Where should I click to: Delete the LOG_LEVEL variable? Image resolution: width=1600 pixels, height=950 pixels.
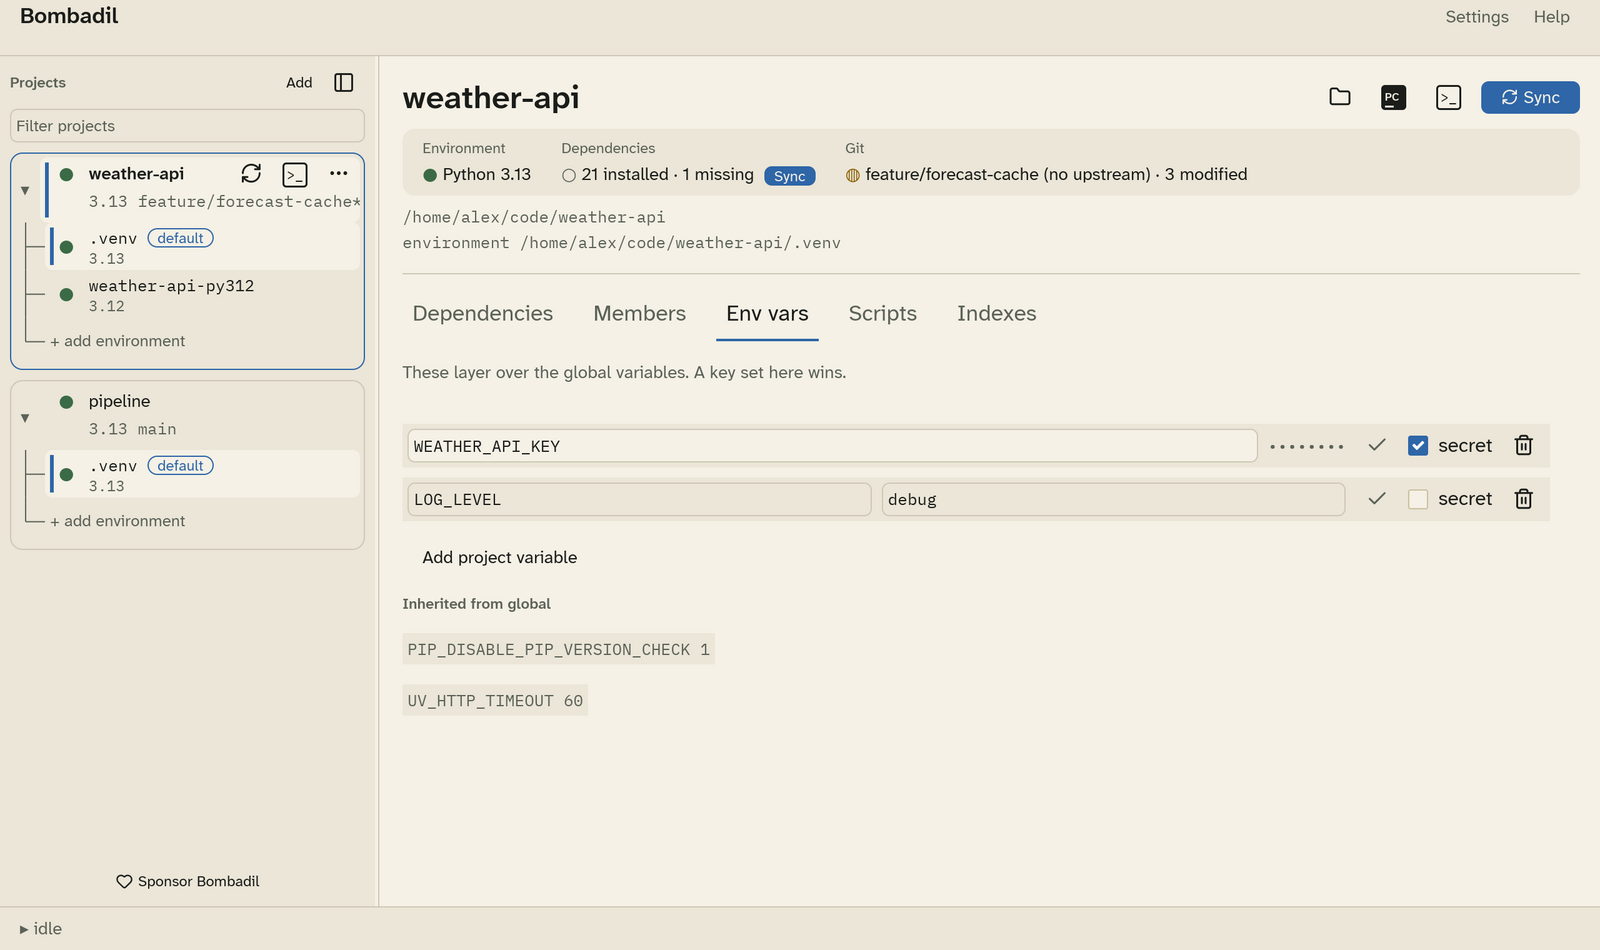tap(1523, 498)
